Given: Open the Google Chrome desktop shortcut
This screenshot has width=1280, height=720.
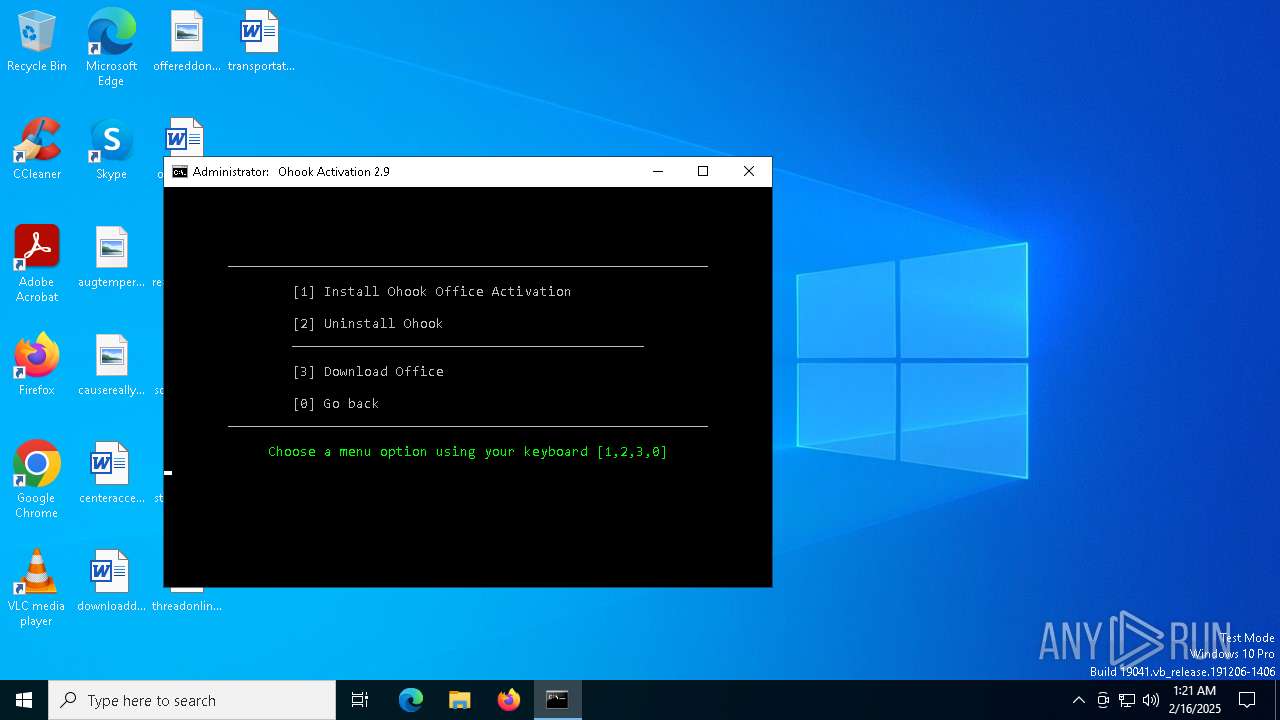Looking at the screenshot, I should click(x=37, y=480).
